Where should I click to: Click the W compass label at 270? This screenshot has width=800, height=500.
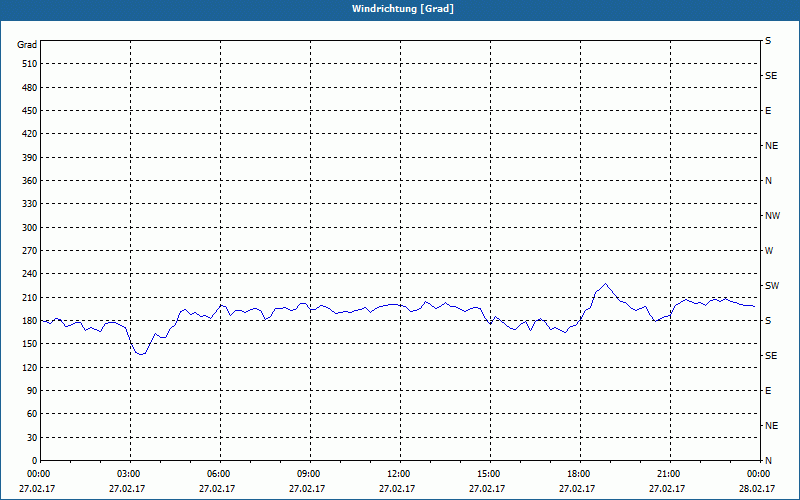(769, 251)
